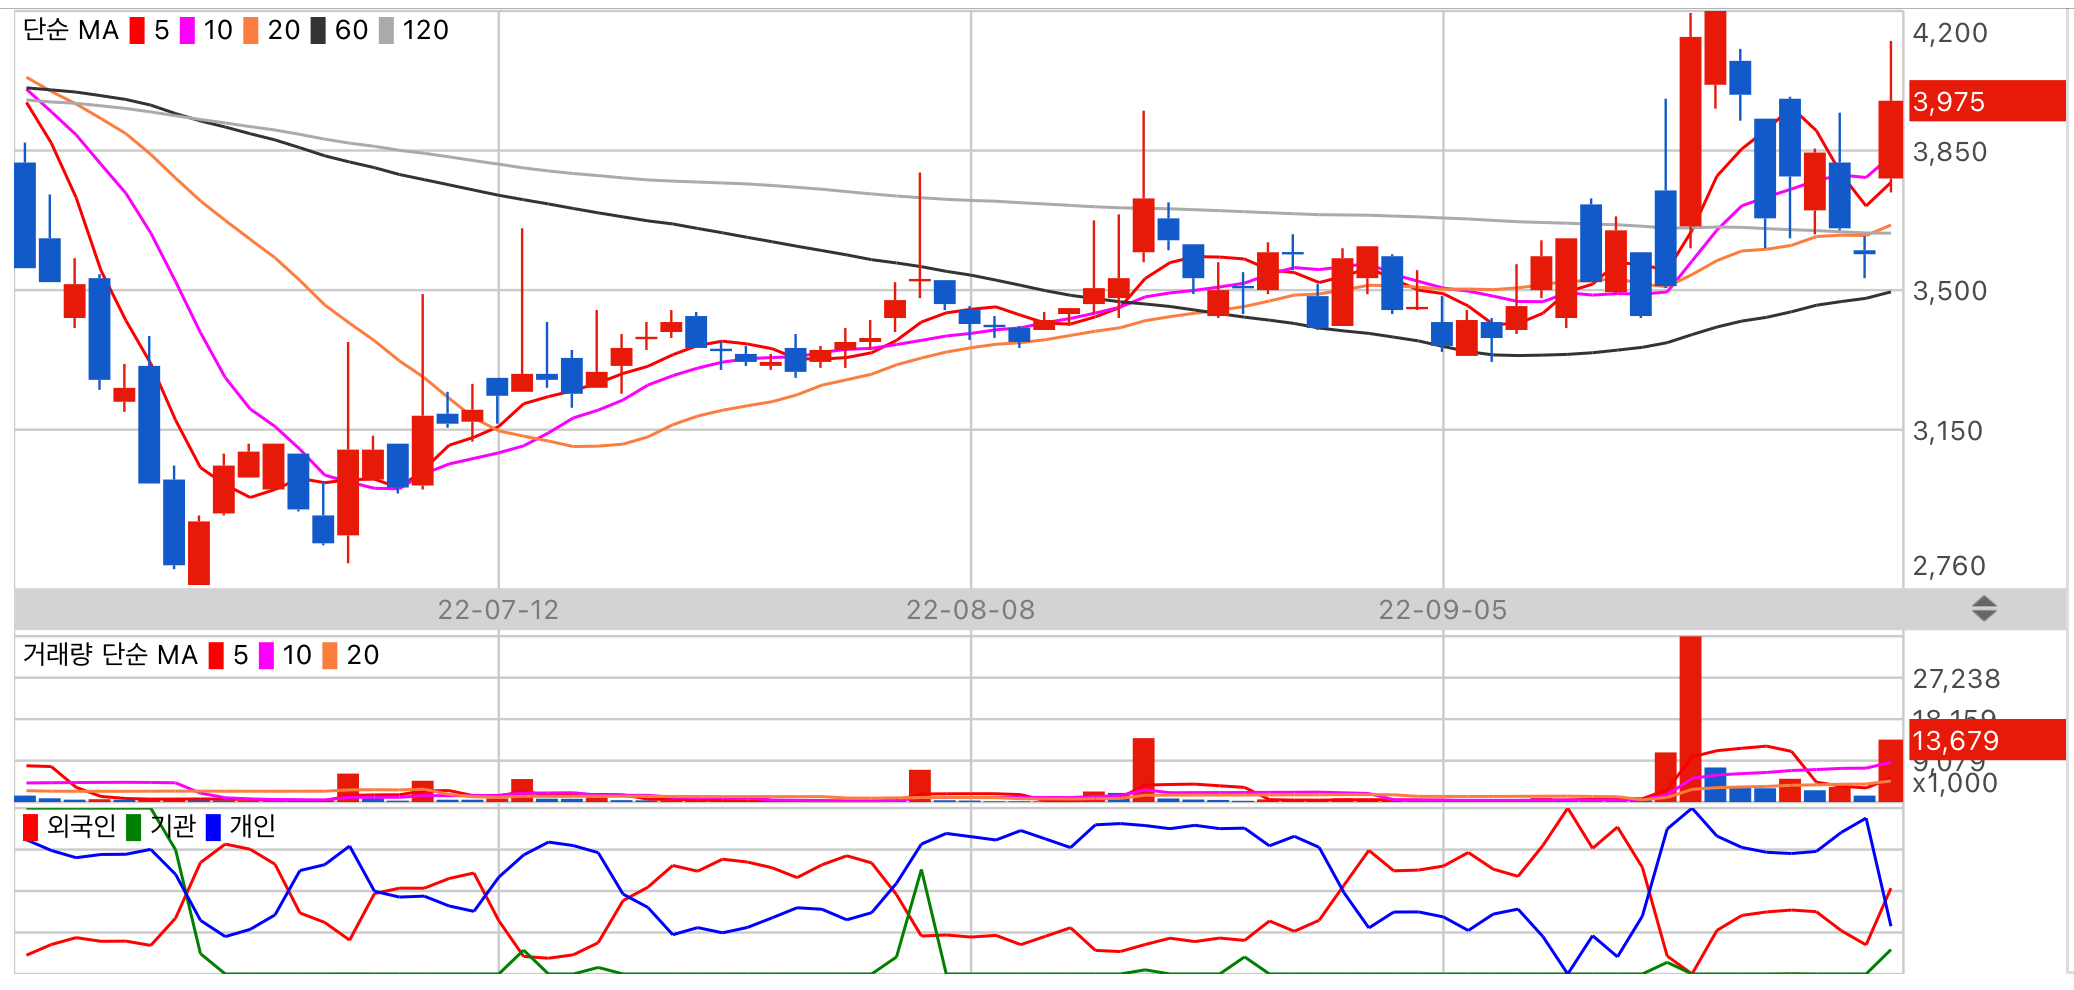2074x990 pixels.
Task: Click the orange volume 20 MA swatch
Action: 330,656
